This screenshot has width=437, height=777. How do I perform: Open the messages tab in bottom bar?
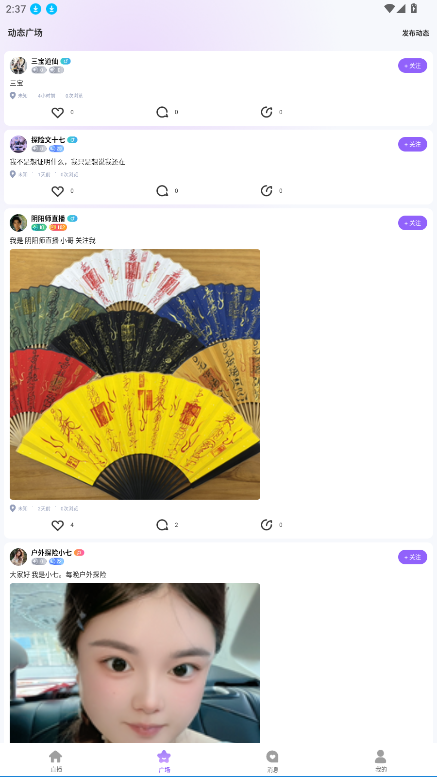point(272,761)
